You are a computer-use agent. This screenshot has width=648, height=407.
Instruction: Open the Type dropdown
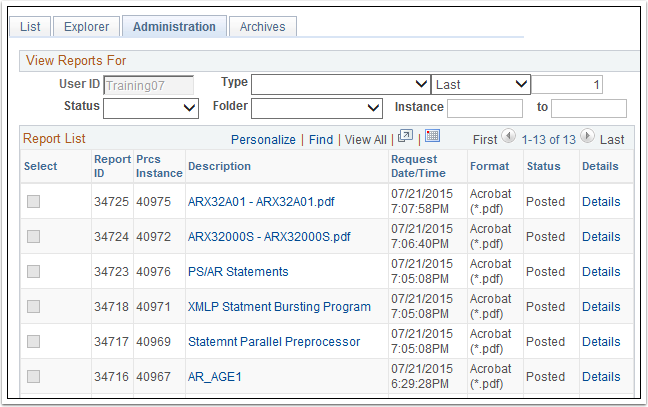coord(341,85)
